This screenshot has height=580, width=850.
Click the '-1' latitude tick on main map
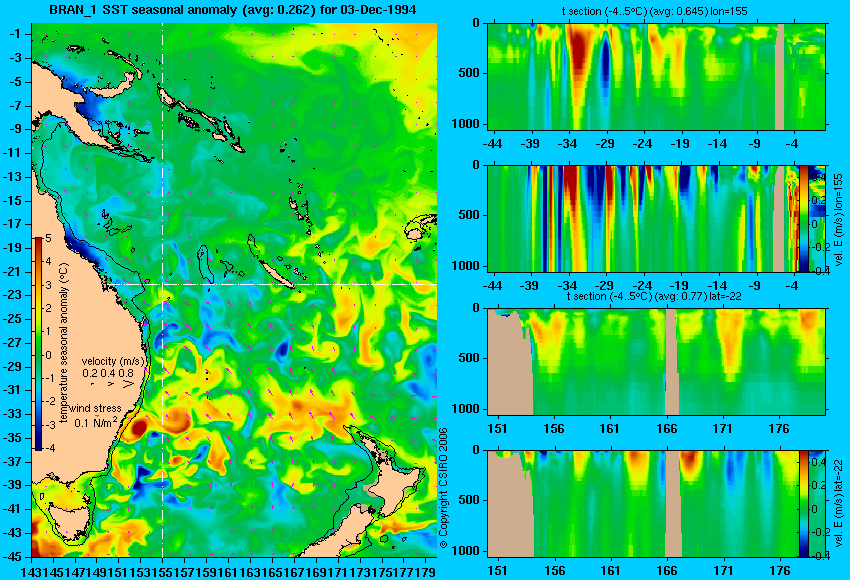pos(15,34)
